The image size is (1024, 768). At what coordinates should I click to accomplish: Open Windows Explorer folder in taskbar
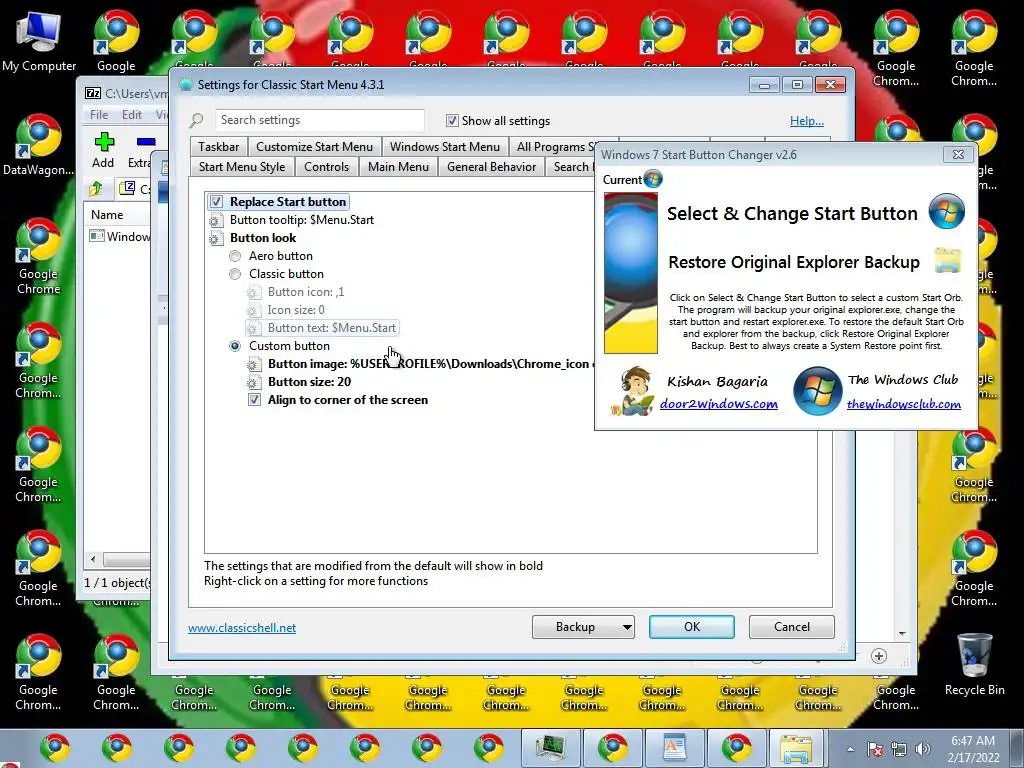click(797, 748)
